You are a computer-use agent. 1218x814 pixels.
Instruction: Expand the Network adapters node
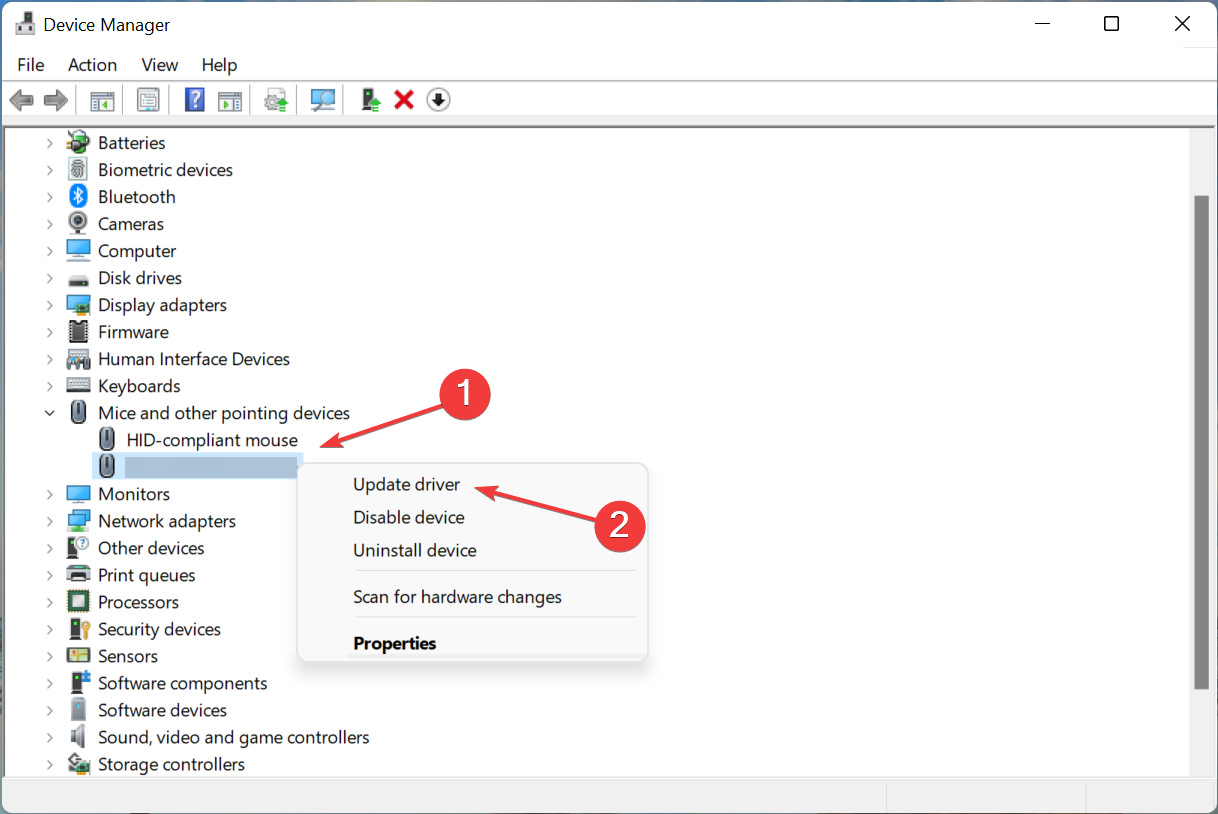coord(49,521)
